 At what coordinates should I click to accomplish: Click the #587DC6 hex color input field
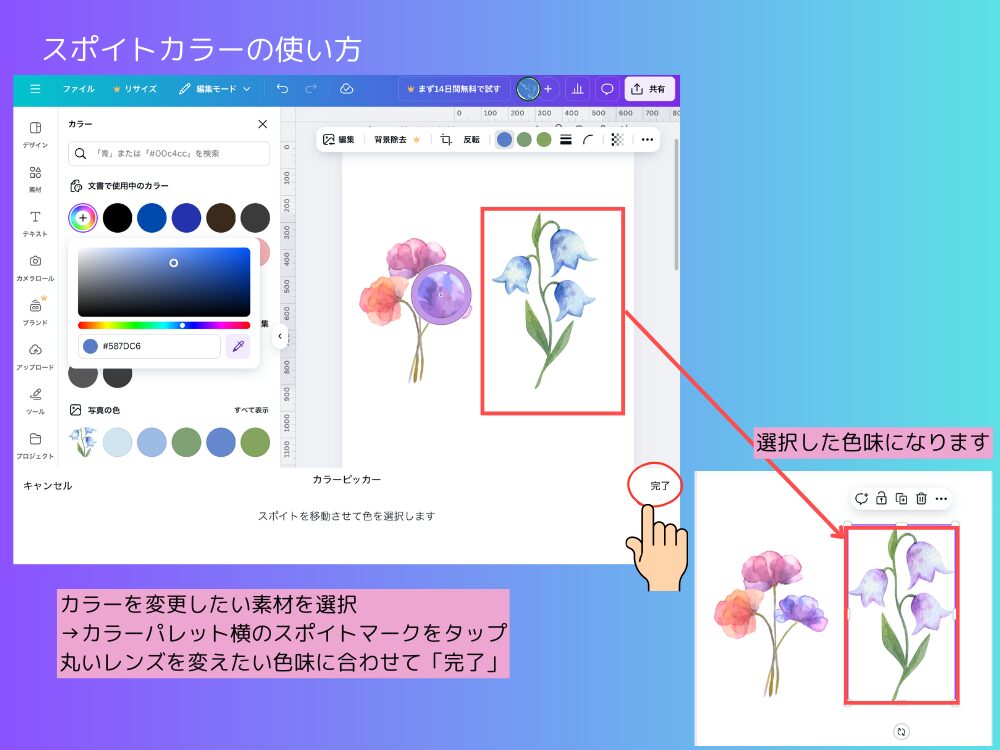click(x=150, y=346)
